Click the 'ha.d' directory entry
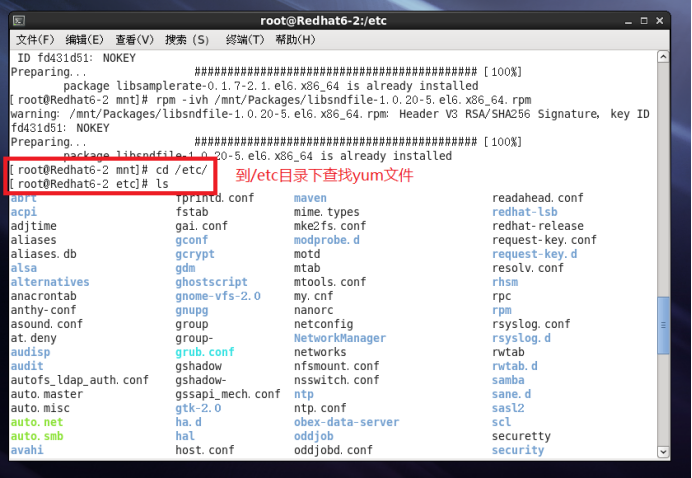This screenshot has width=692, height=478. point(188,422)
